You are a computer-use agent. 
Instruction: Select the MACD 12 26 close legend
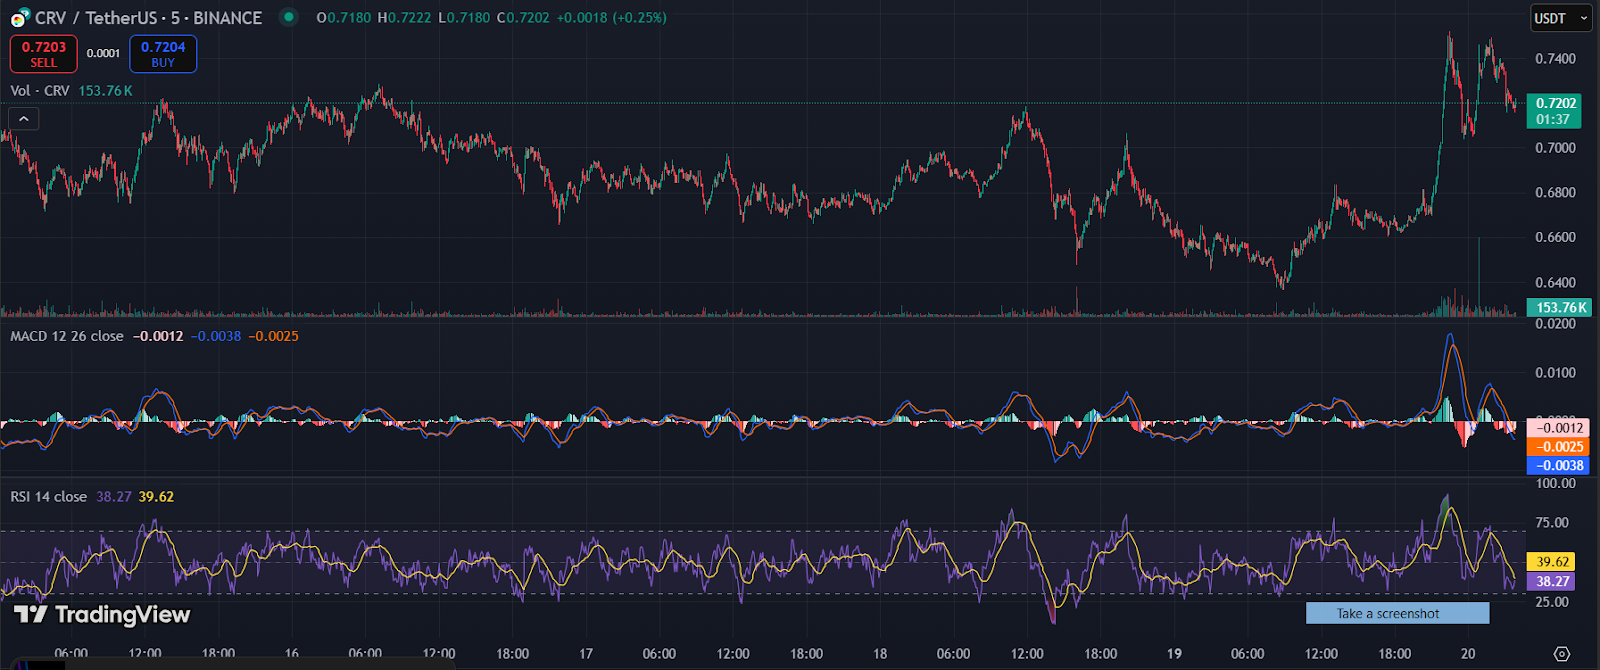pos(67,336)
